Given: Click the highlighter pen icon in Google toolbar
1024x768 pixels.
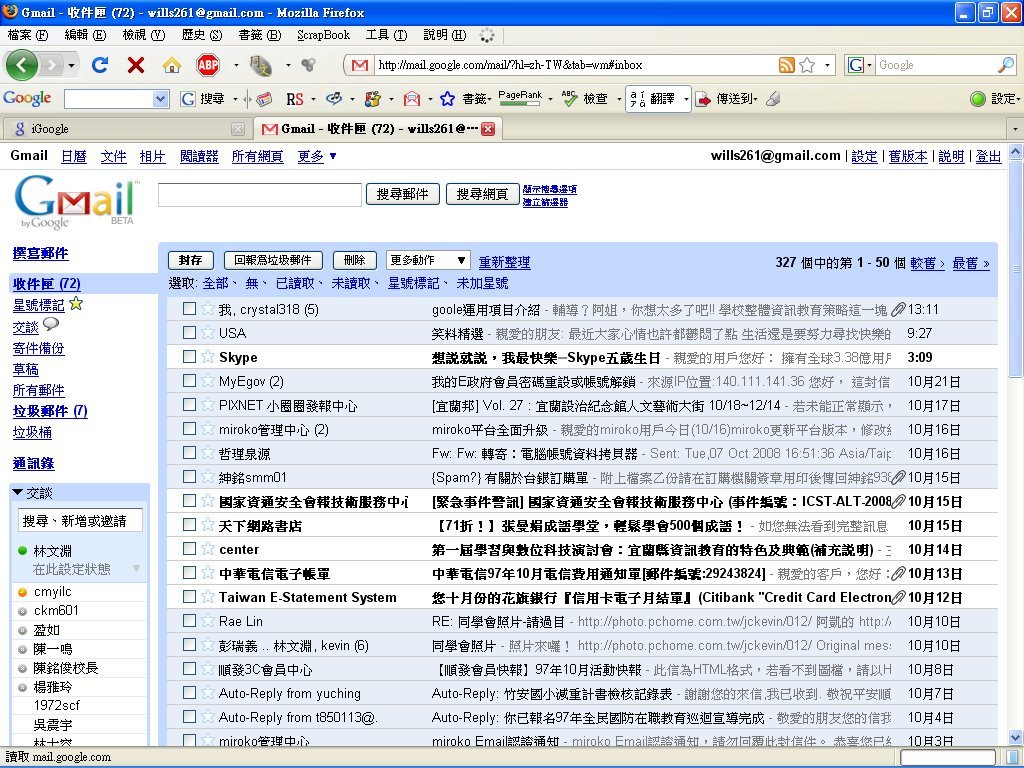Looking at the screenshot, I should coord(773,99).
